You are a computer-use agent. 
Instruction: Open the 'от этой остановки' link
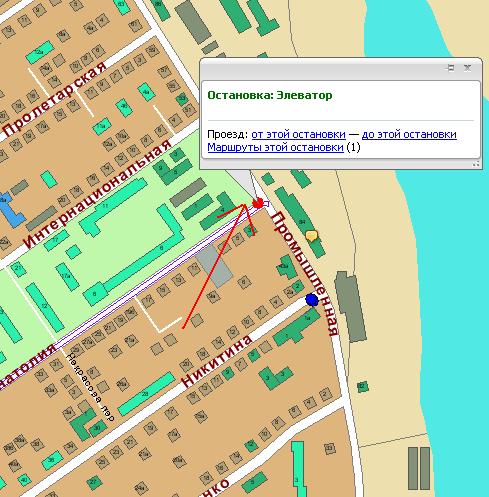[298, 134]
